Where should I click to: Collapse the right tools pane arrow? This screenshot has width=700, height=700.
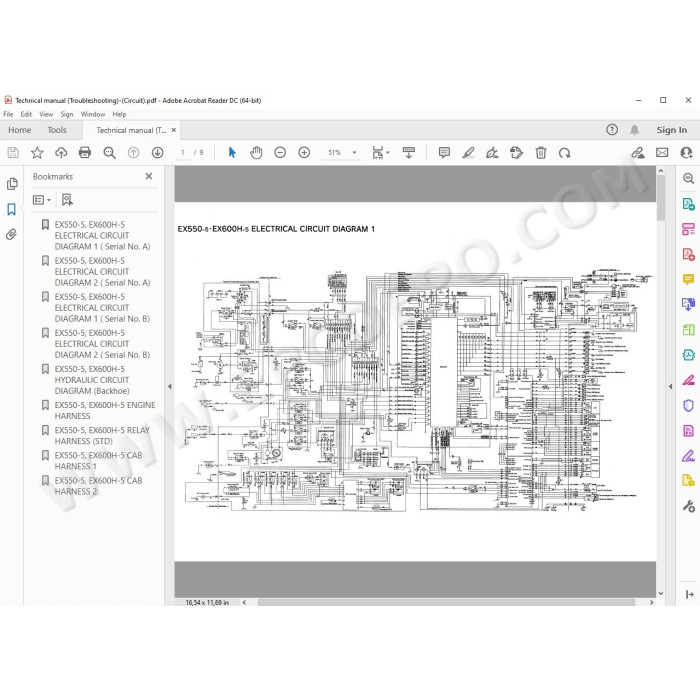coord(670,387)
